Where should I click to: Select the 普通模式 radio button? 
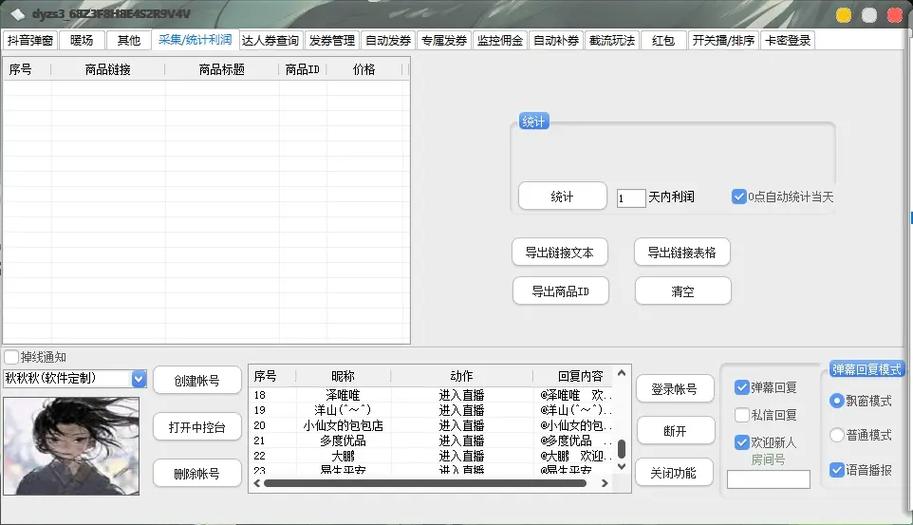tap(837, 435)
